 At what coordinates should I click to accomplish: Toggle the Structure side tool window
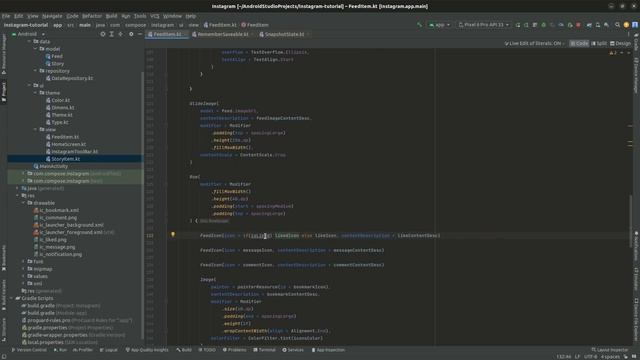(x=4, y=329)
